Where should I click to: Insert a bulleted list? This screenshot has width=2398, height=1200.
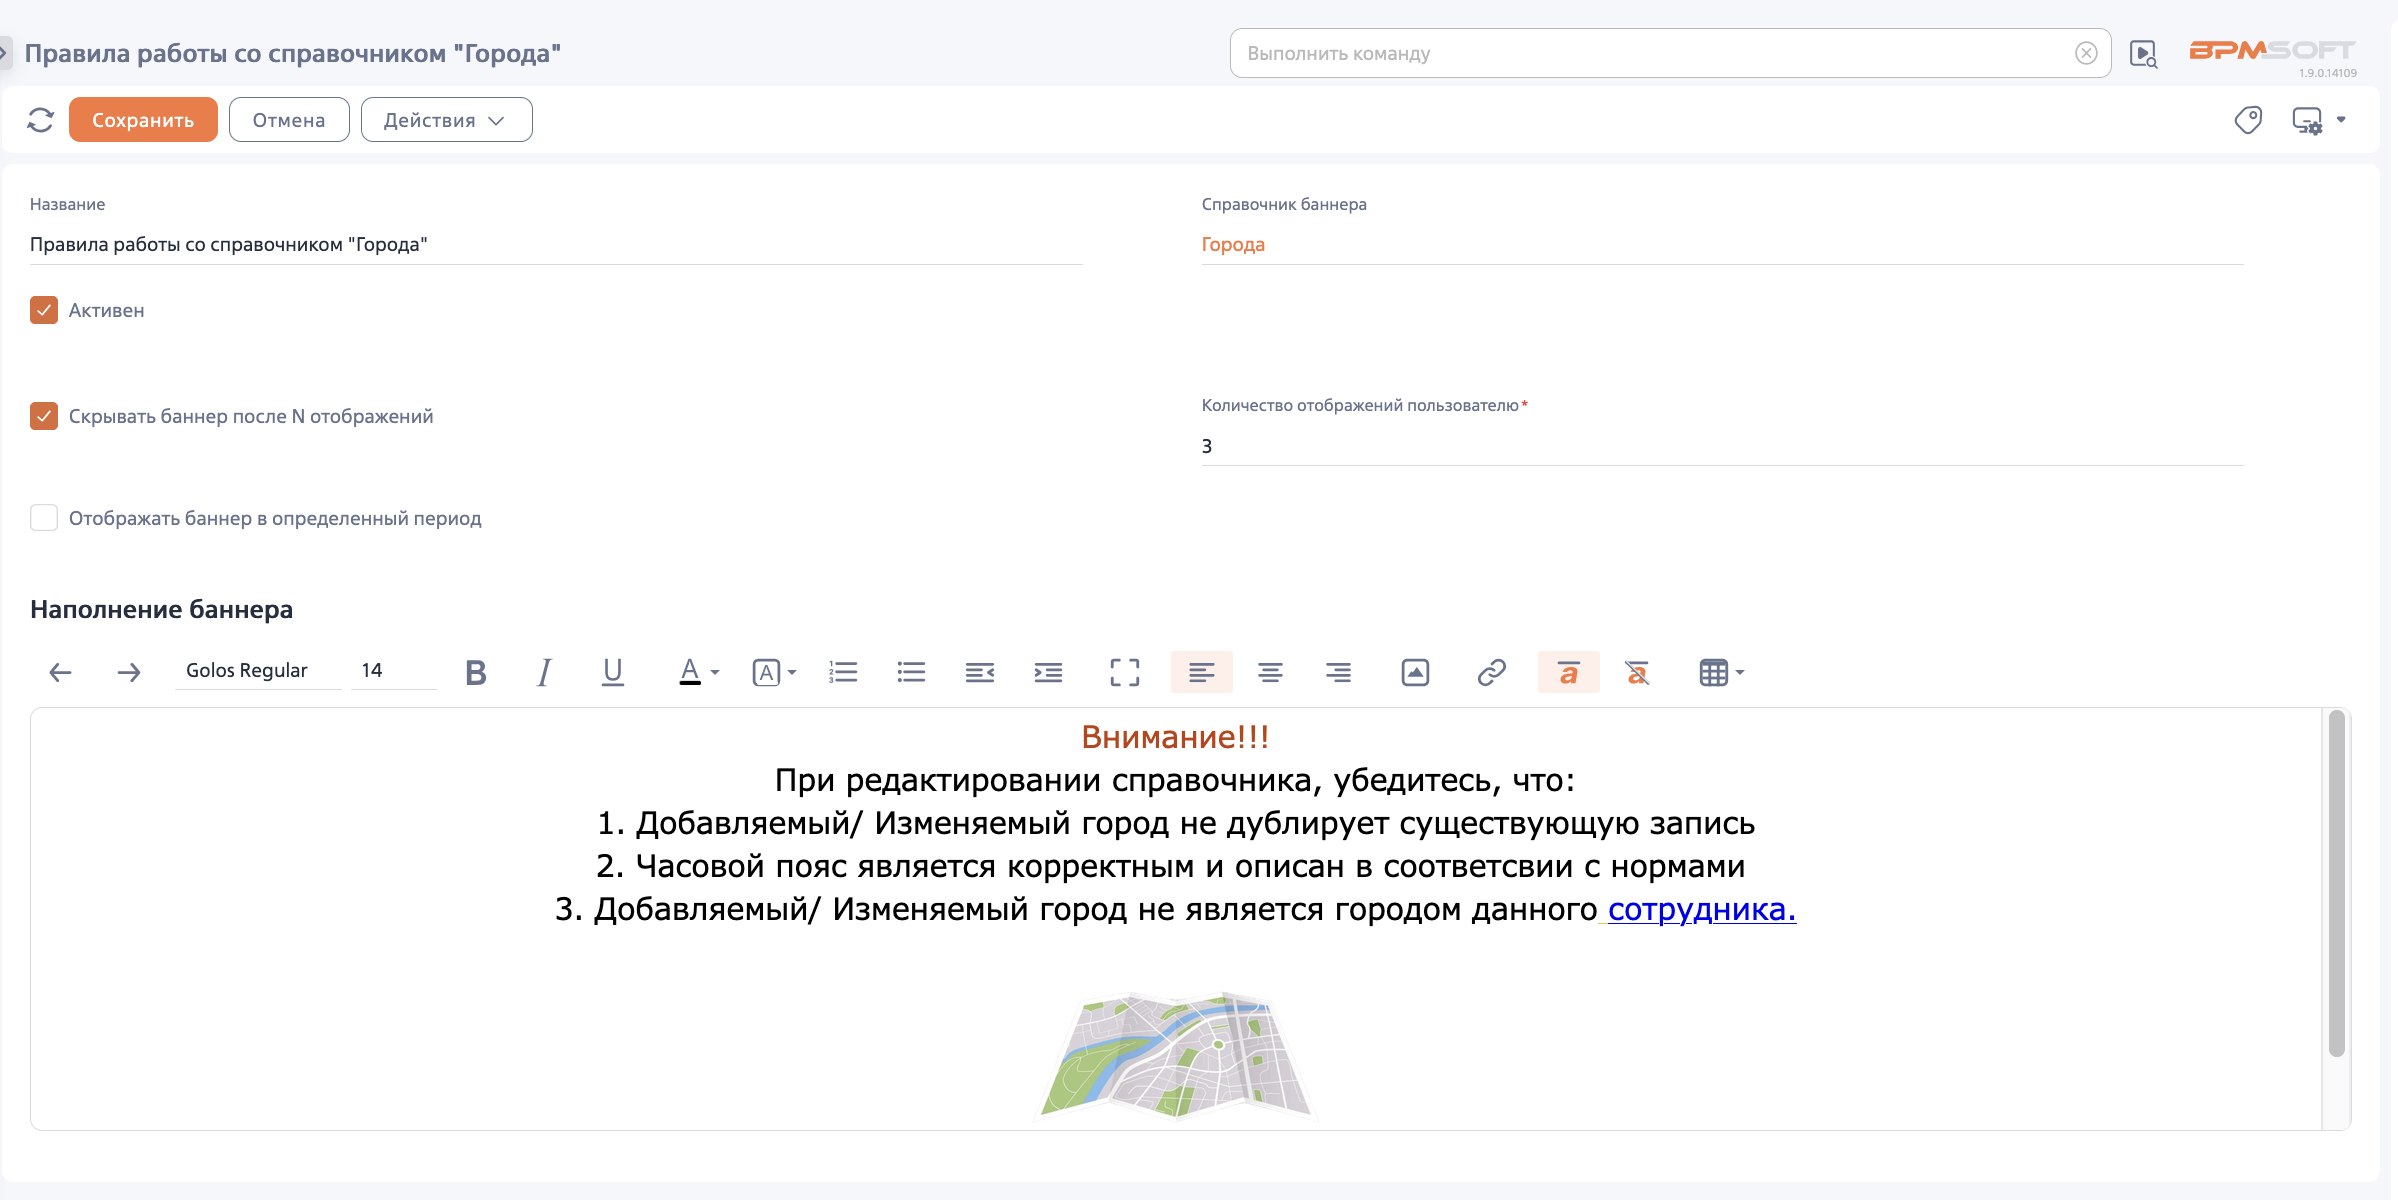pyautogui.click(x=911, y=672)
